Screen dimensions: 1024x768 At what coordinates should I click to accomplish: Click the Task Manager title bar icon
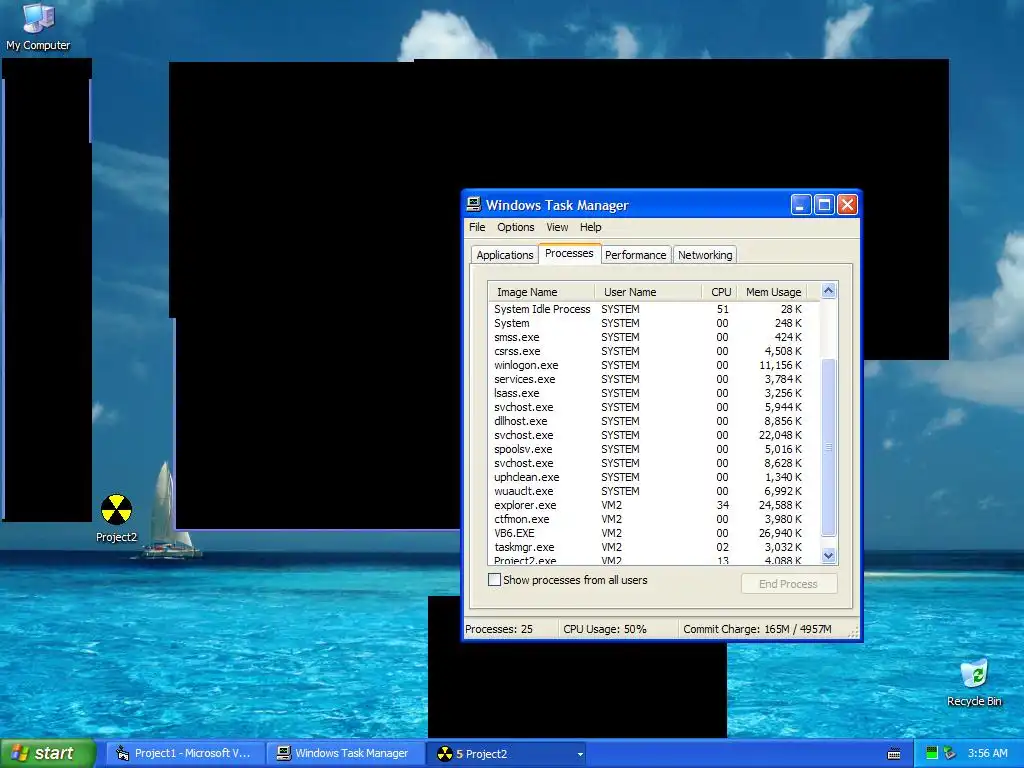click(x=474, y=204)
